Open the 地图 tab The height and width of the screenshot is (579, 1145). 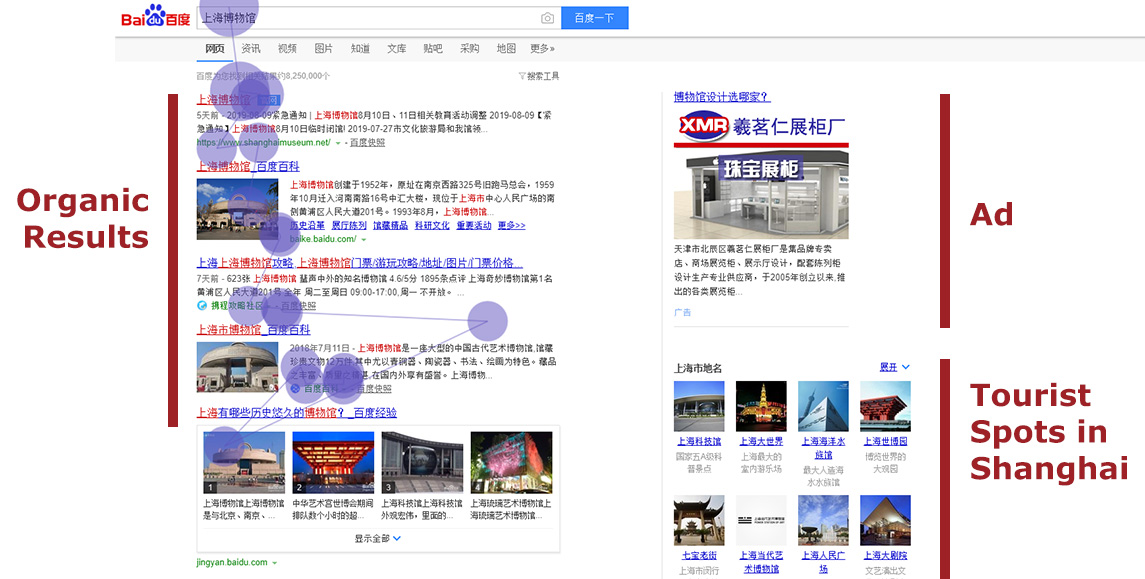[x=505, y=47]
